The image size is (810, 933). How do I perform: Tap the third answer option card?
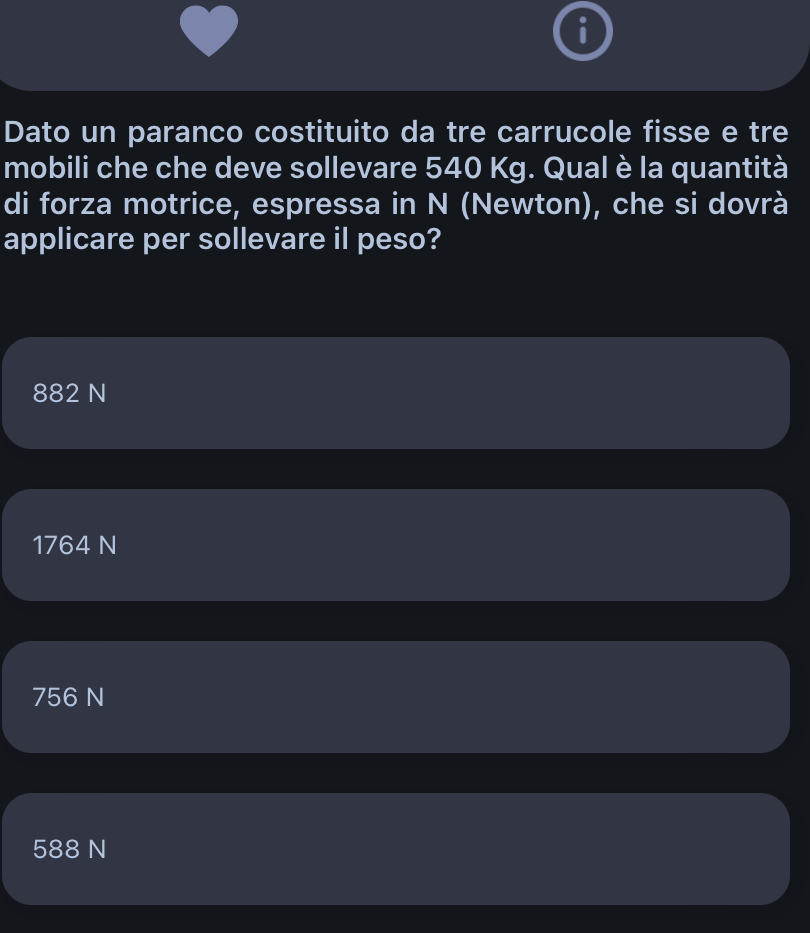pos(396,697)
